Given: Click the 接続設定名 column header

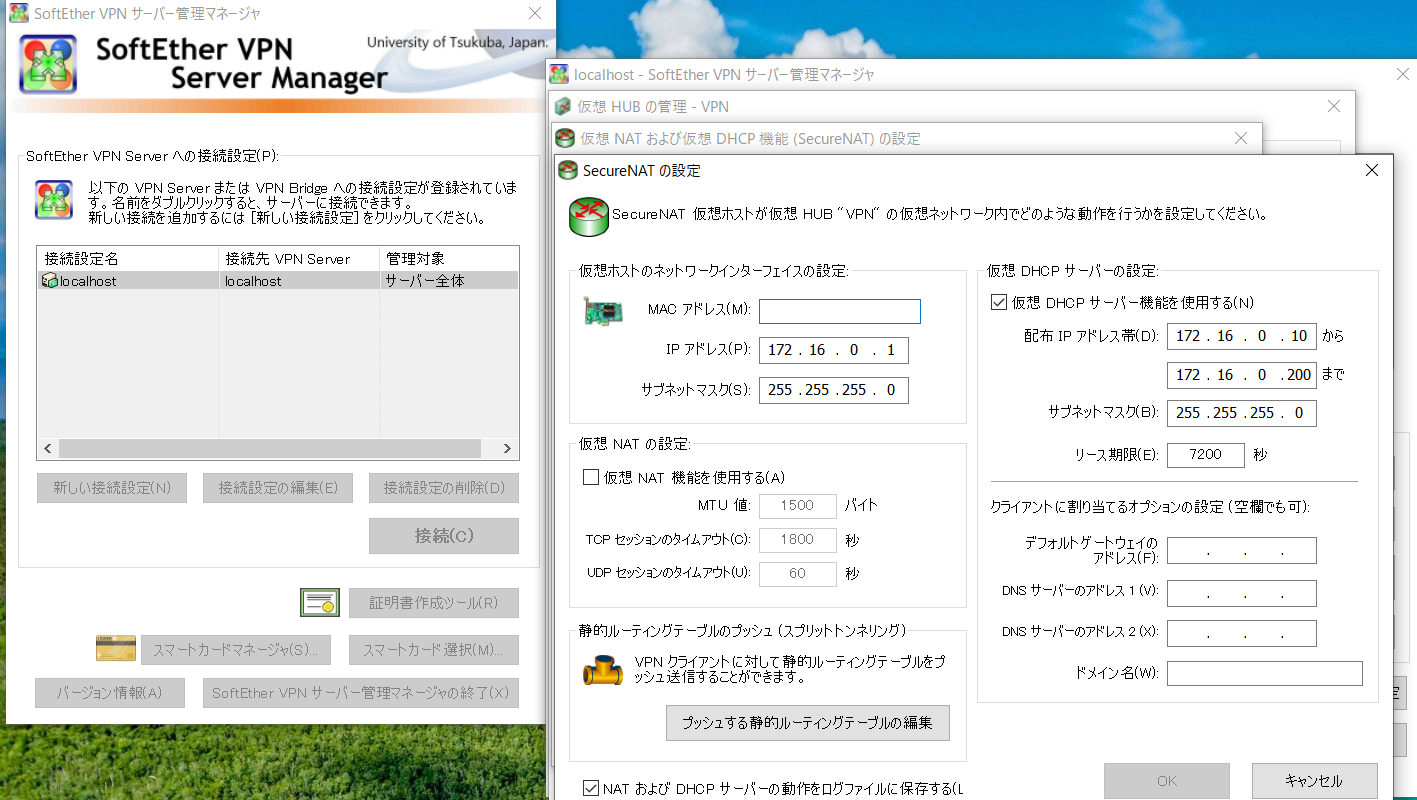Looking at the screenshot, I should point(128,258).
